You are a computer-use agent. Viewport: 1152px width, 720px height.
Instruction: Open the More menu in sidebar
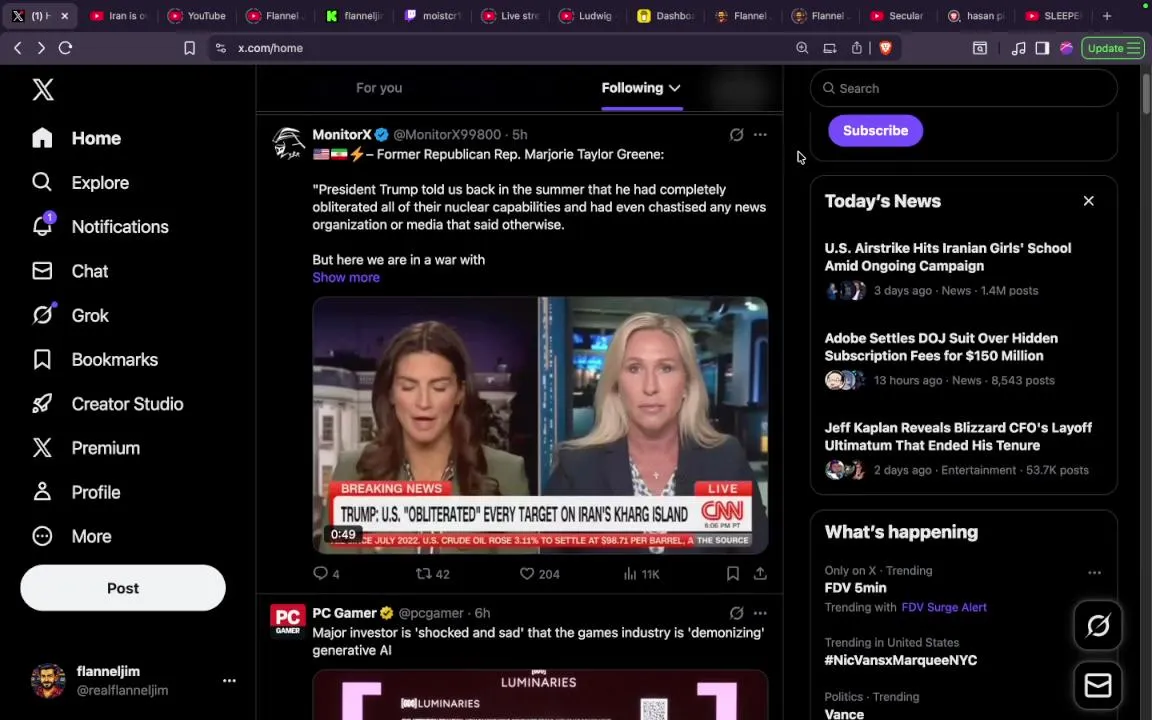tap(72, 536)
